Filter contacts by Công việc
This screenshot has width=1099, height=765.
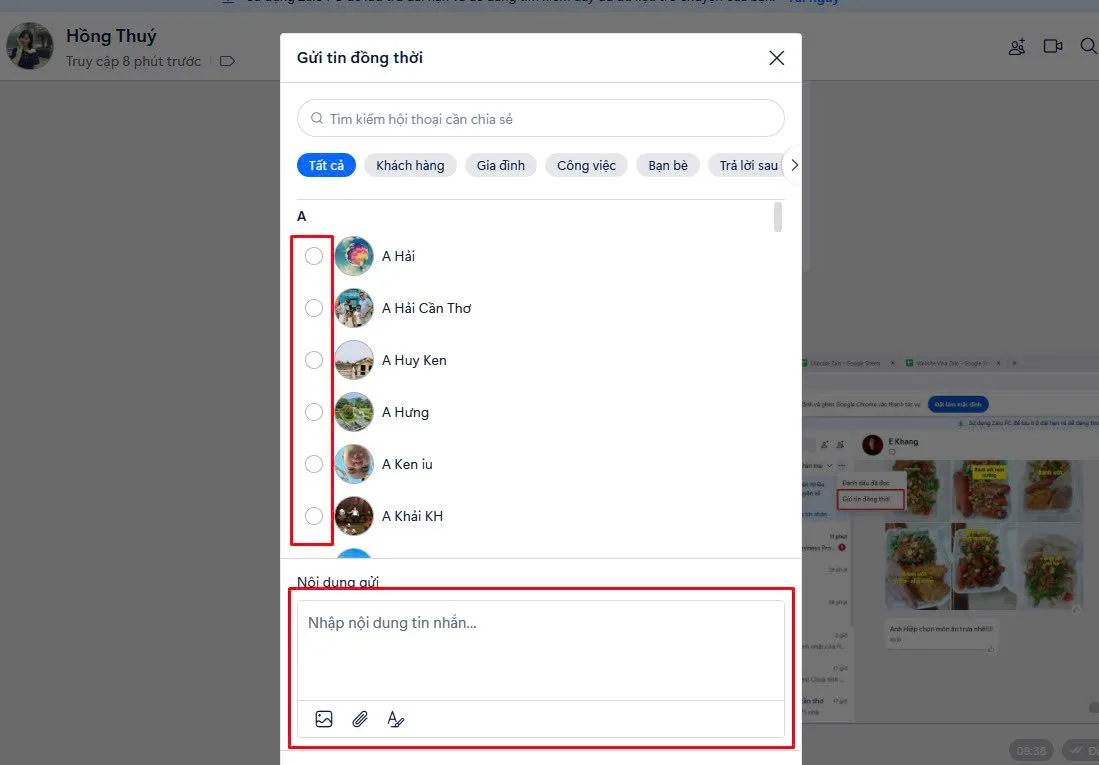point(586,165)
